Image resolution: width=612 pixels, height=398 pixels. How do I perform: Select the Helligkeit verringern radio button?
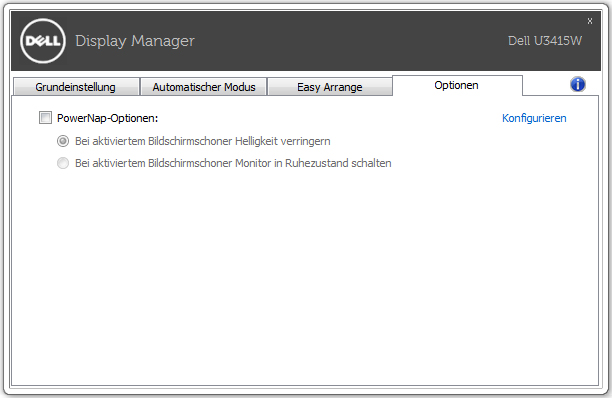[x=63, y=141]
